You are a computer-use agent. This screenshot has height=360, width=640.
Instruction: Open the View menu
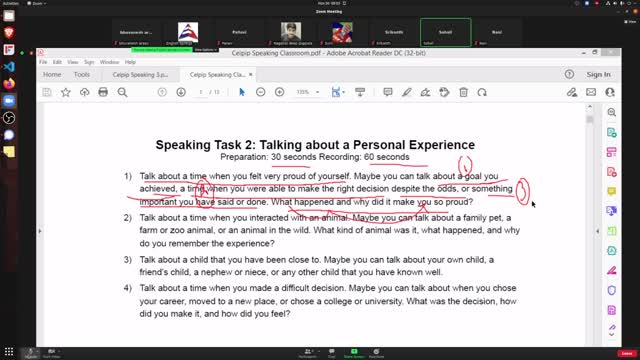pyautogui.click(x=73, y=62)
